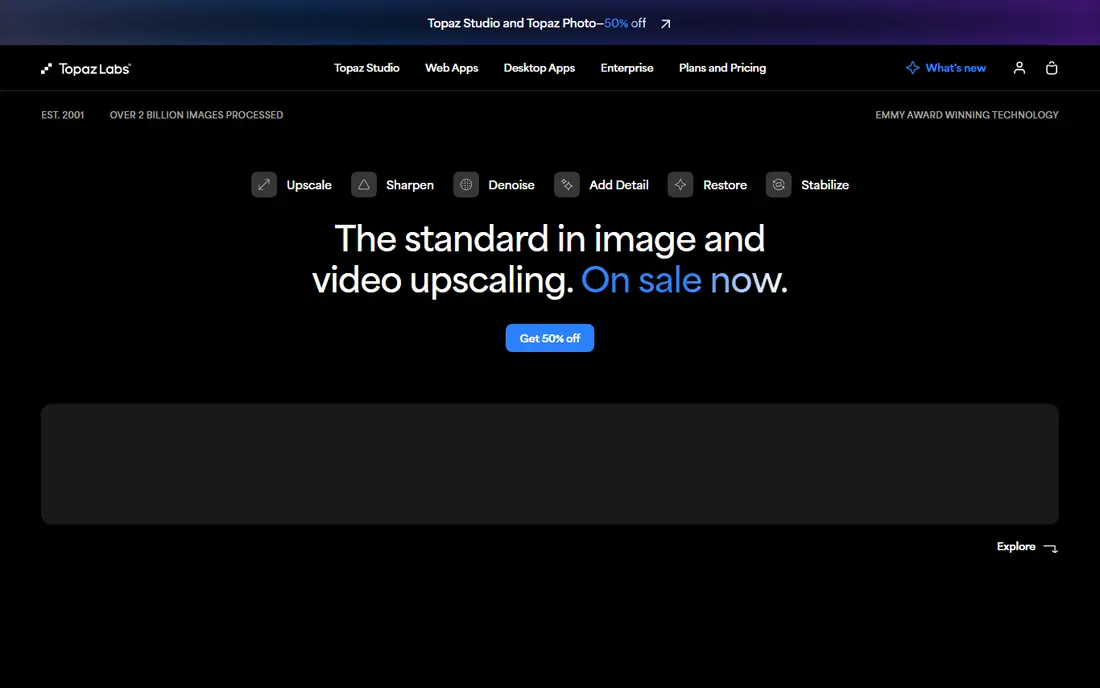Open the Enterprise menu
The image size is (1100, 688).
pos(626,68)
